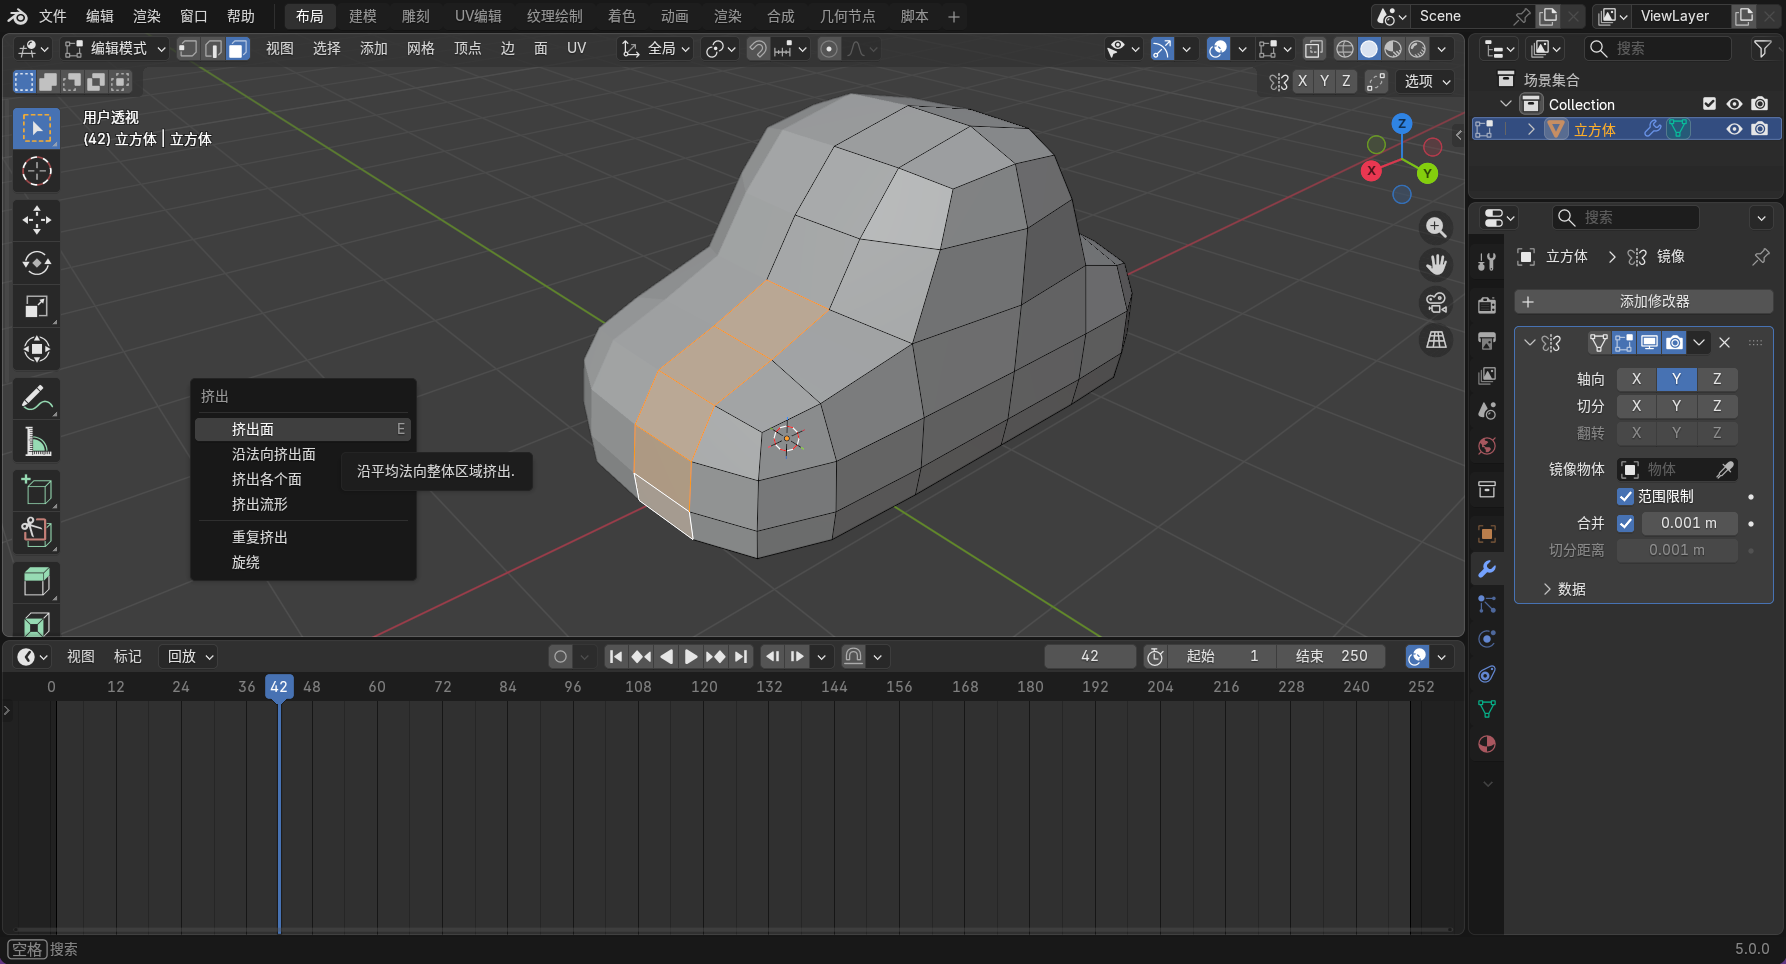Open the 编辑模式 mode dropdown

tap(115, 49)
